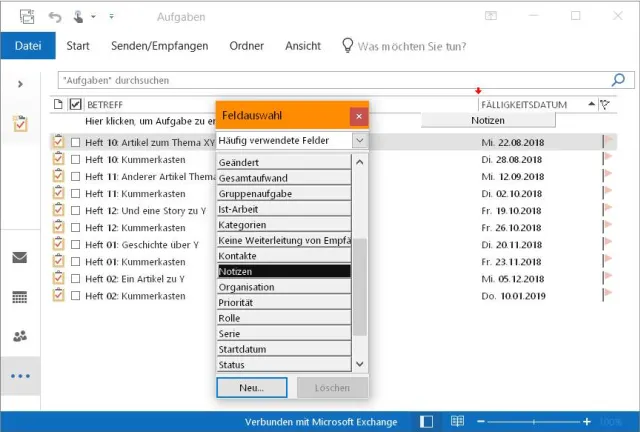
Task: Tick checkbox for Heft 02: Kummerkasten
Action: [x=76, y=296]
